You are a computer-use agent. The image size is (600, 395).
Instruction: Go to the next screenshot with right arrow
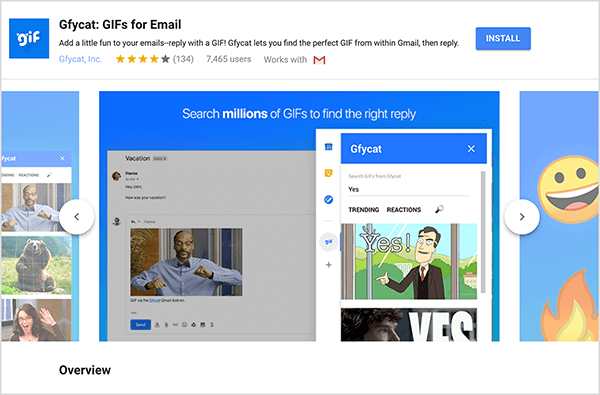coord(522,217)
